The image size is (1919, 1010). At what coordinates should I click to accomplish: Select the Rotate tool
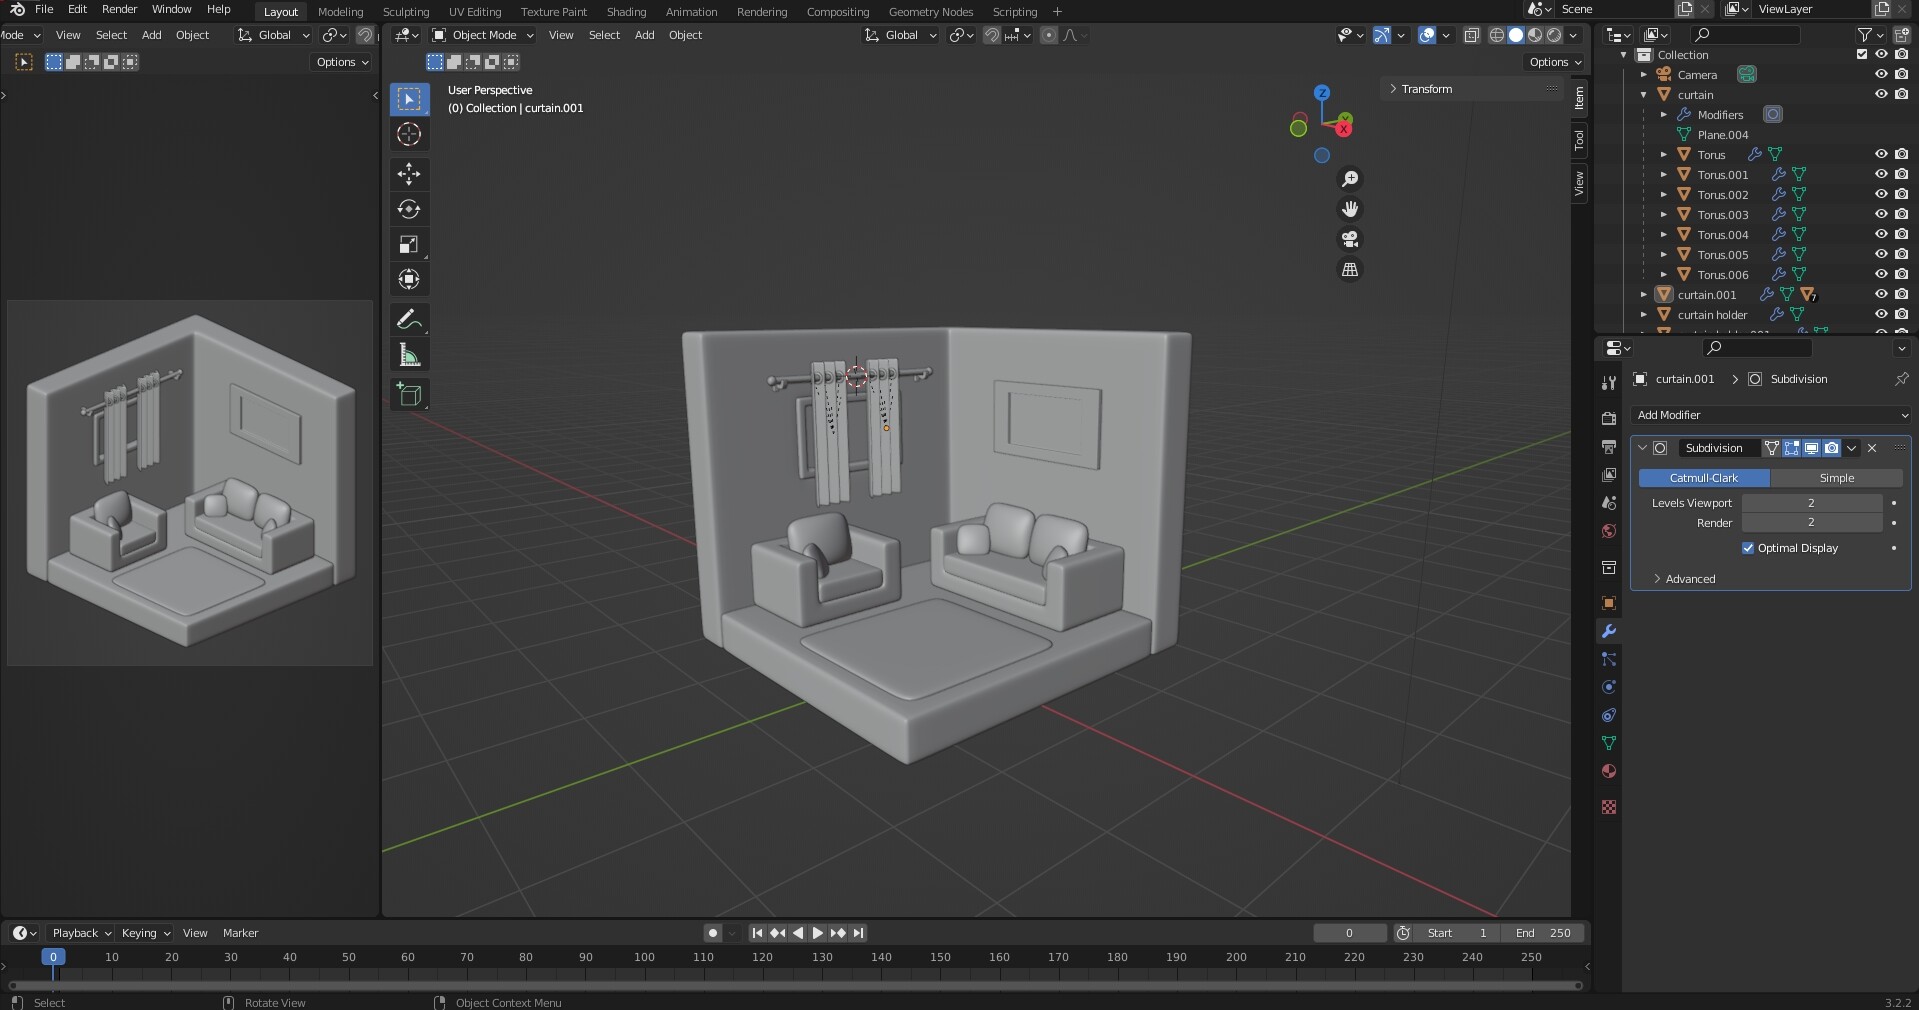[408, 209]
